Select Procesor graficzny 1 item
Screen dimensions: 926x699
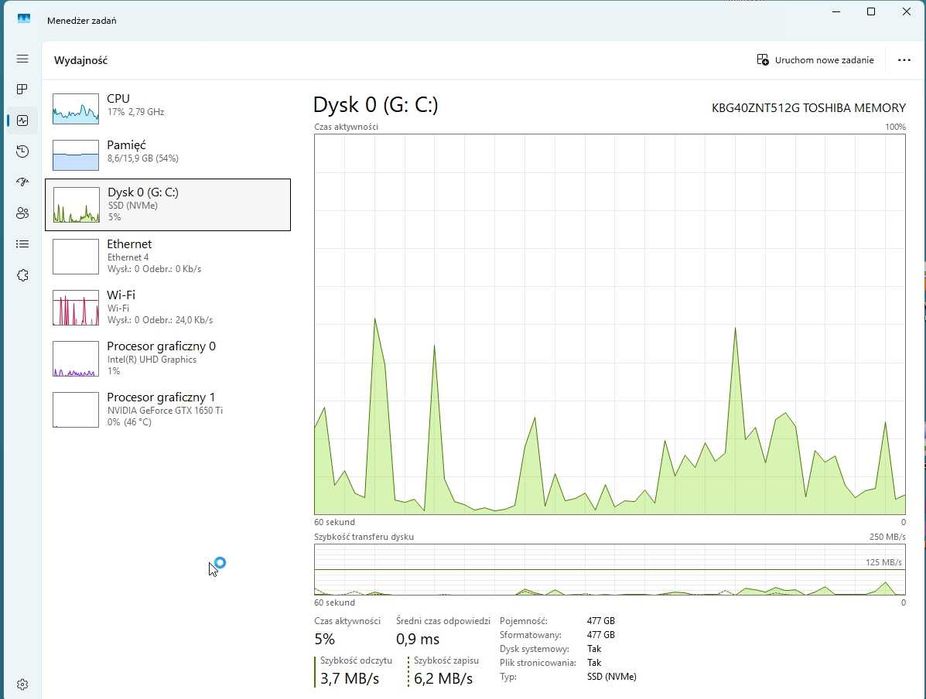click(x=168, y=409)
